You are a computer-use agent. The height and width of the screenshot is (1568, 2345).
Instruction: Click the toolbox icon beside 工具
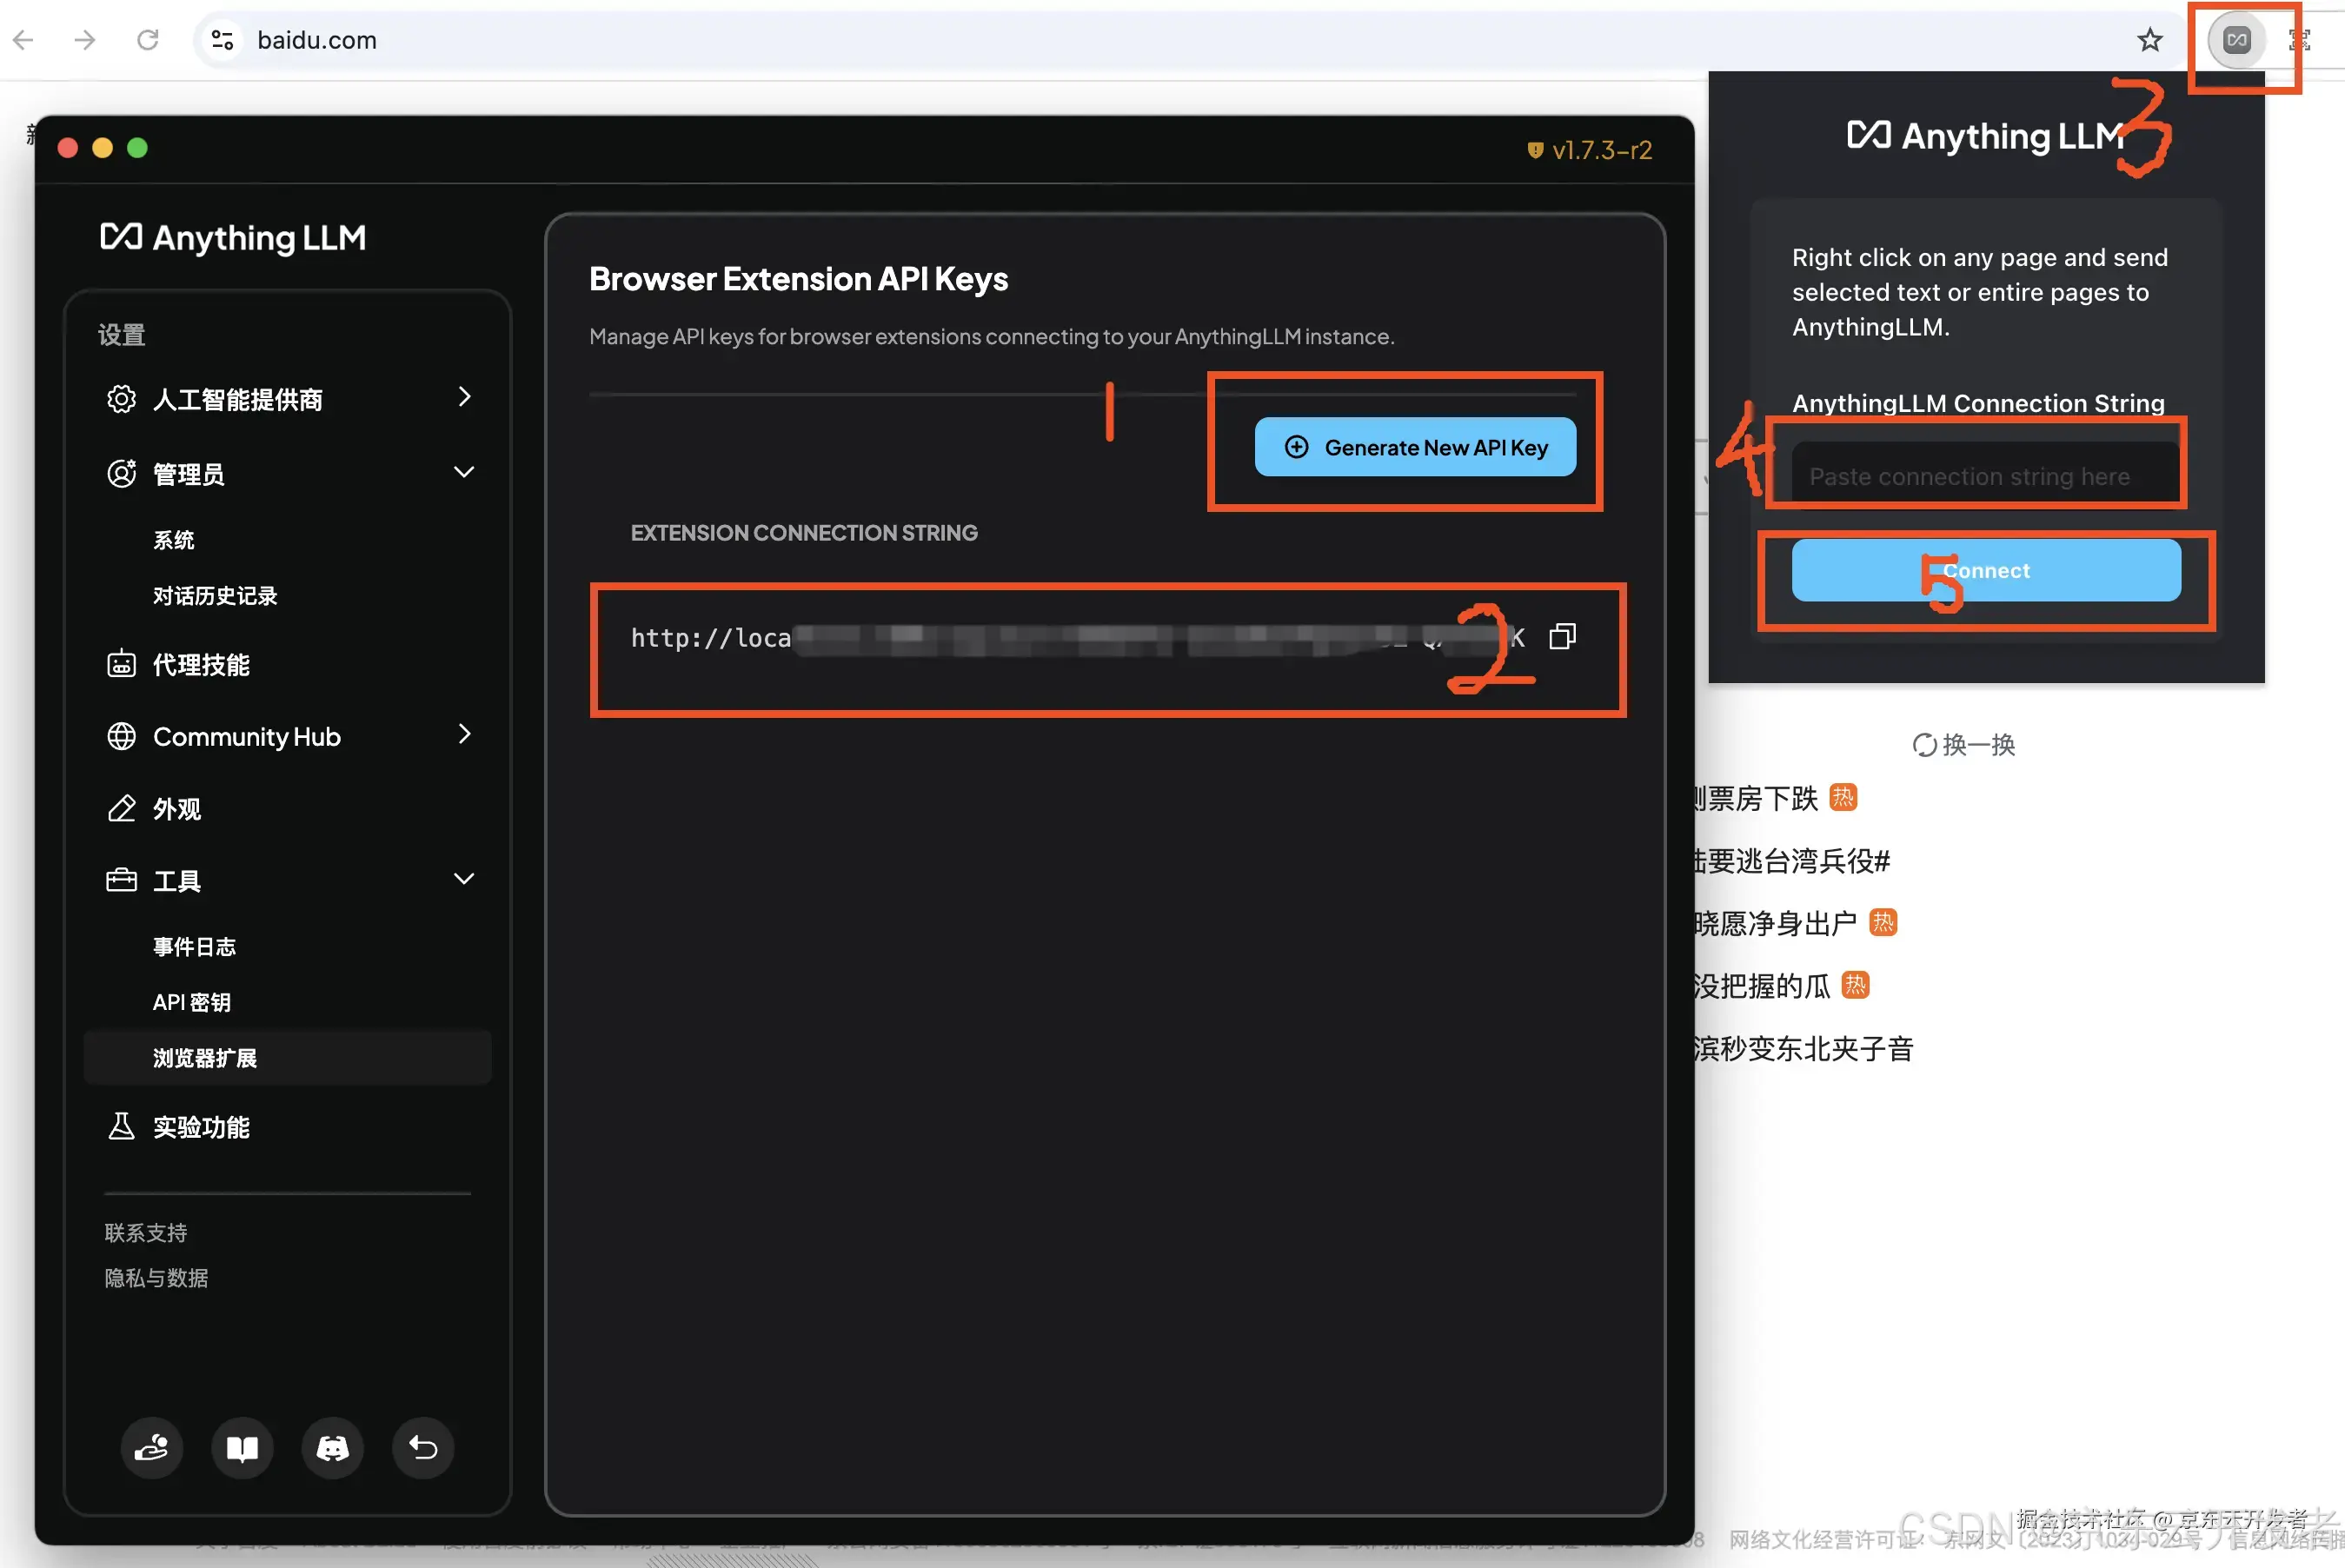coord(121,880)
